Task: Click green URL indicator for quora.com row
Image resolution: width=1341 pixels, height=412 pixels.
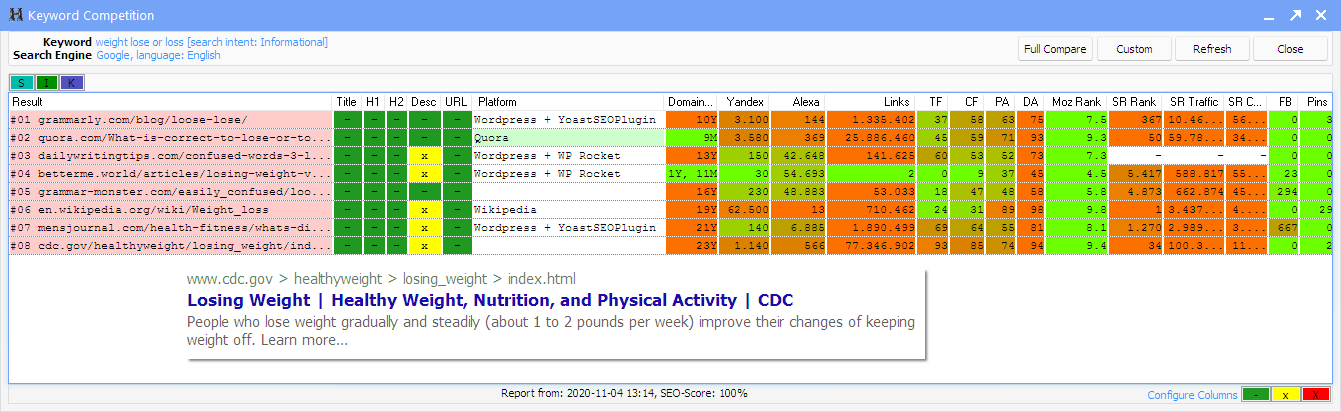Action: click(455, 137)
